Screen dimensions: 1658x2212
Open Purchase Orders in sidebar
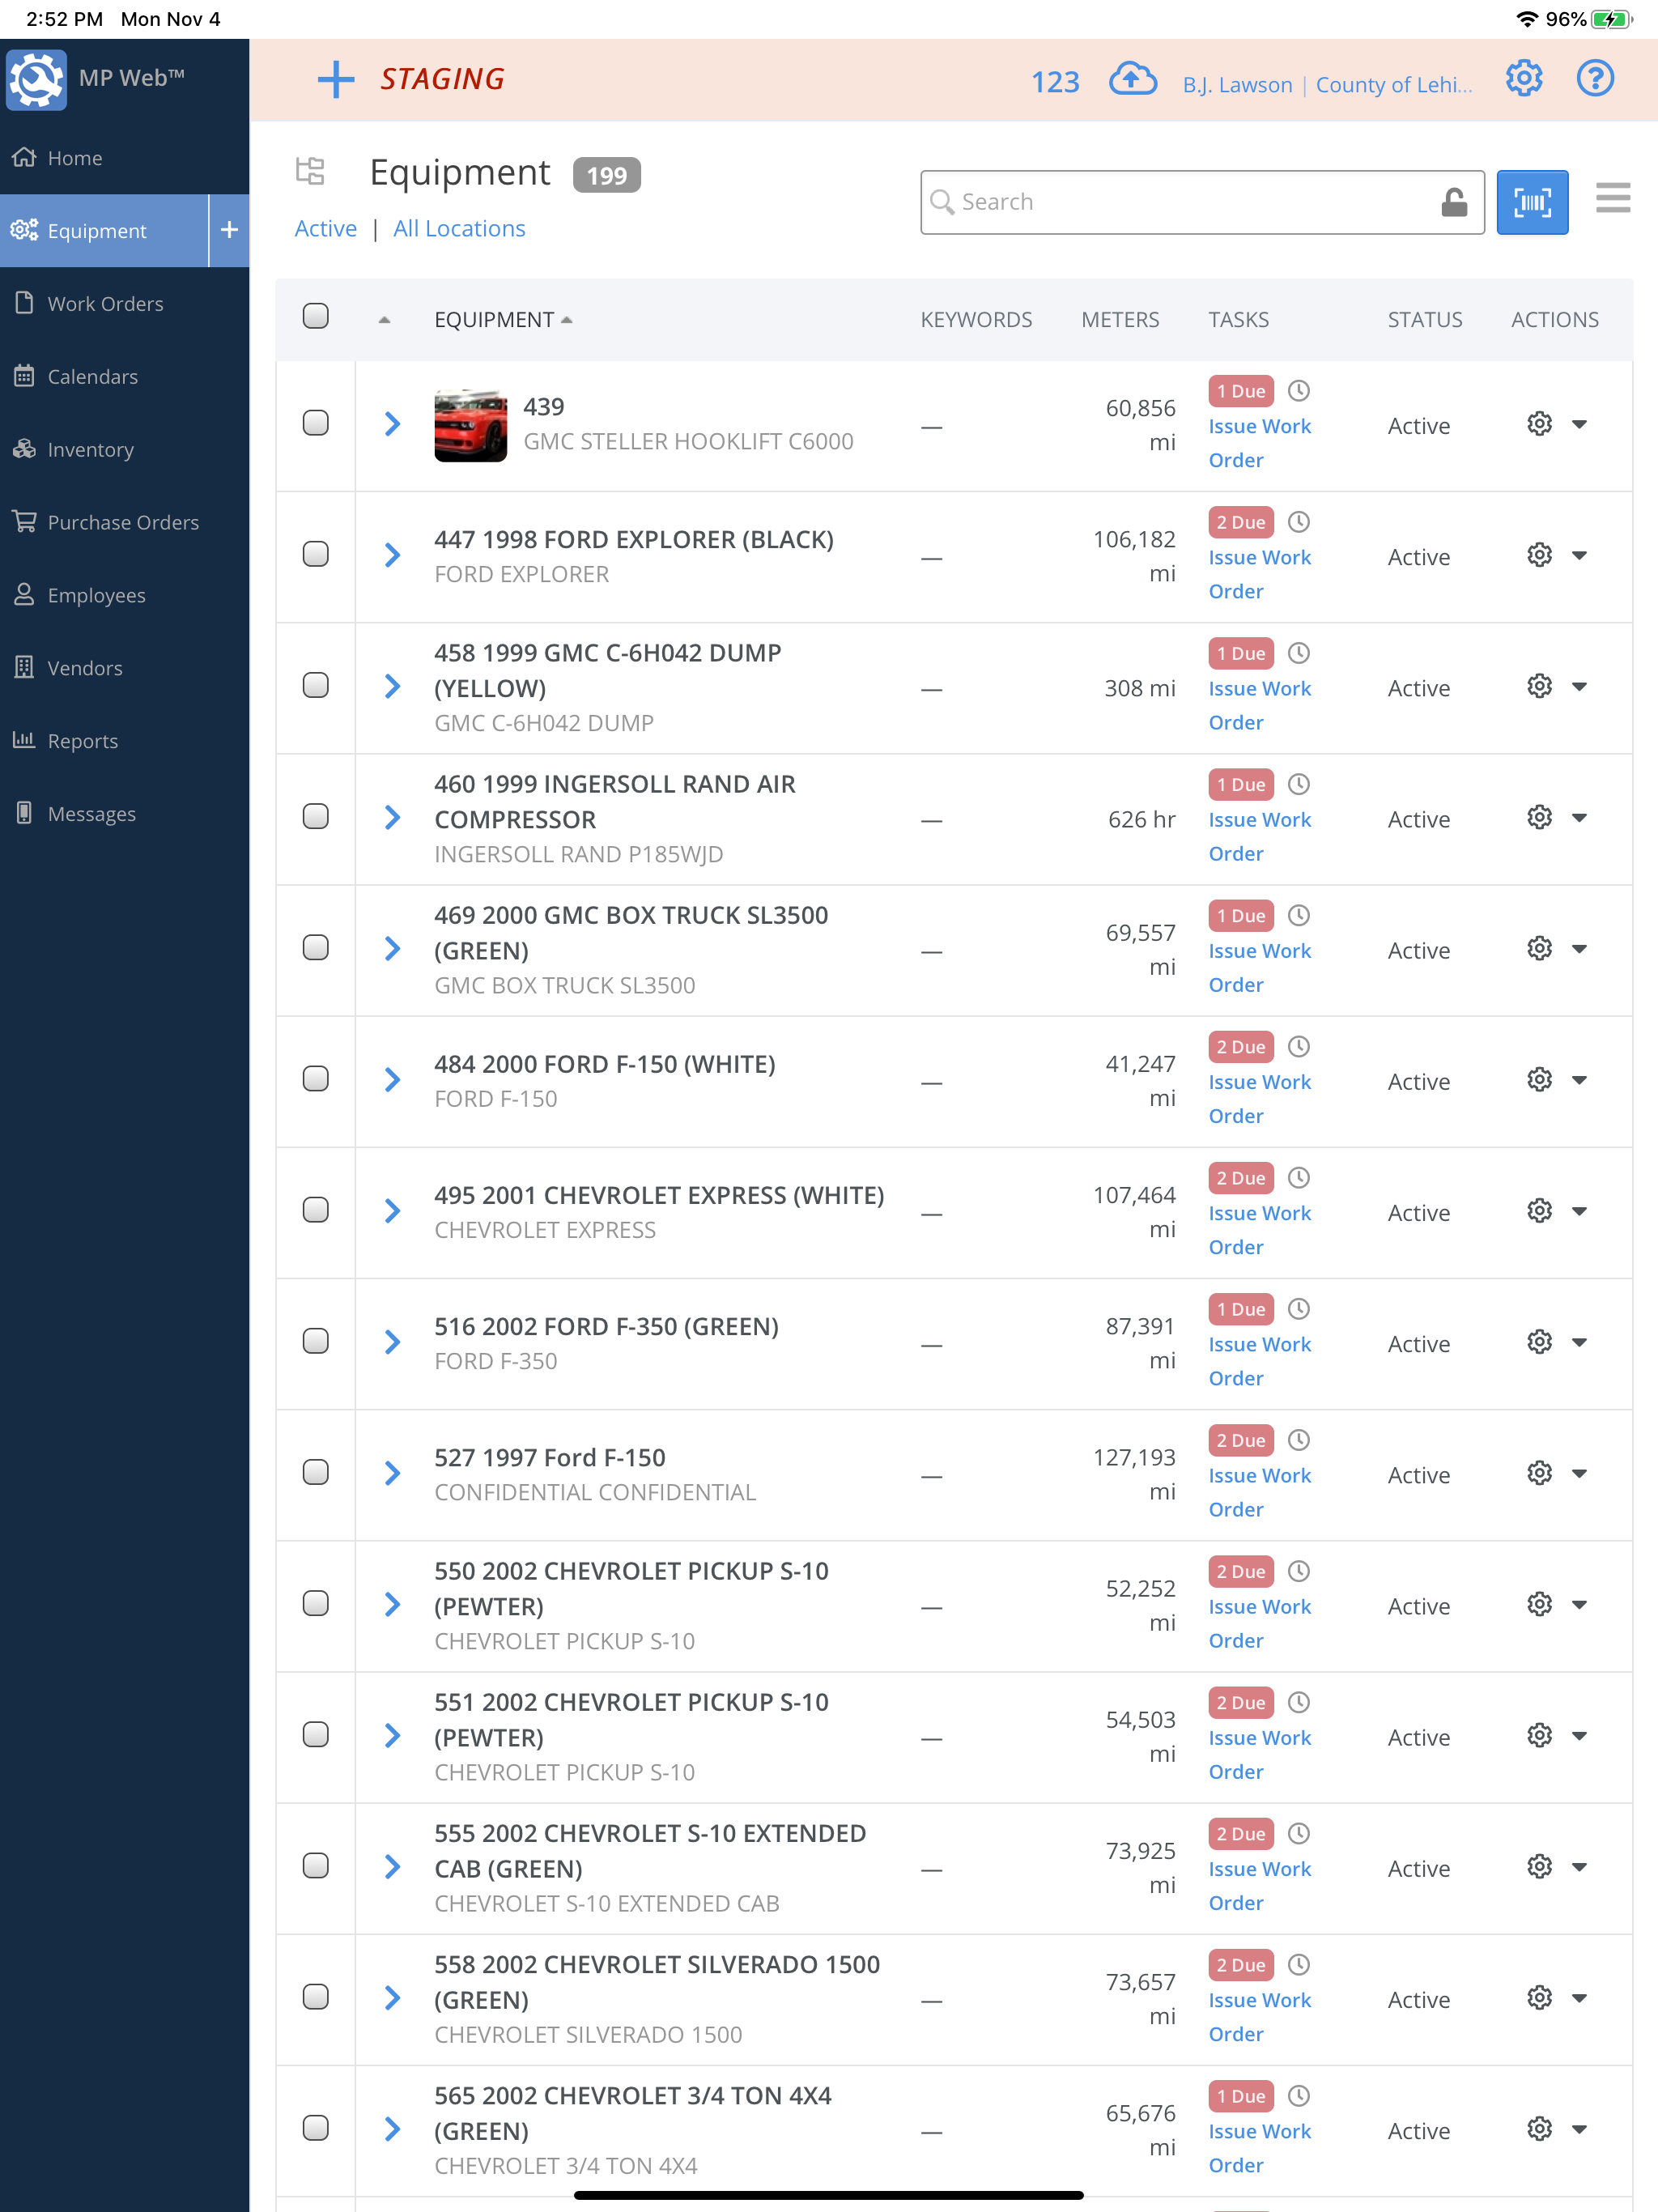(x=124, y=522)
